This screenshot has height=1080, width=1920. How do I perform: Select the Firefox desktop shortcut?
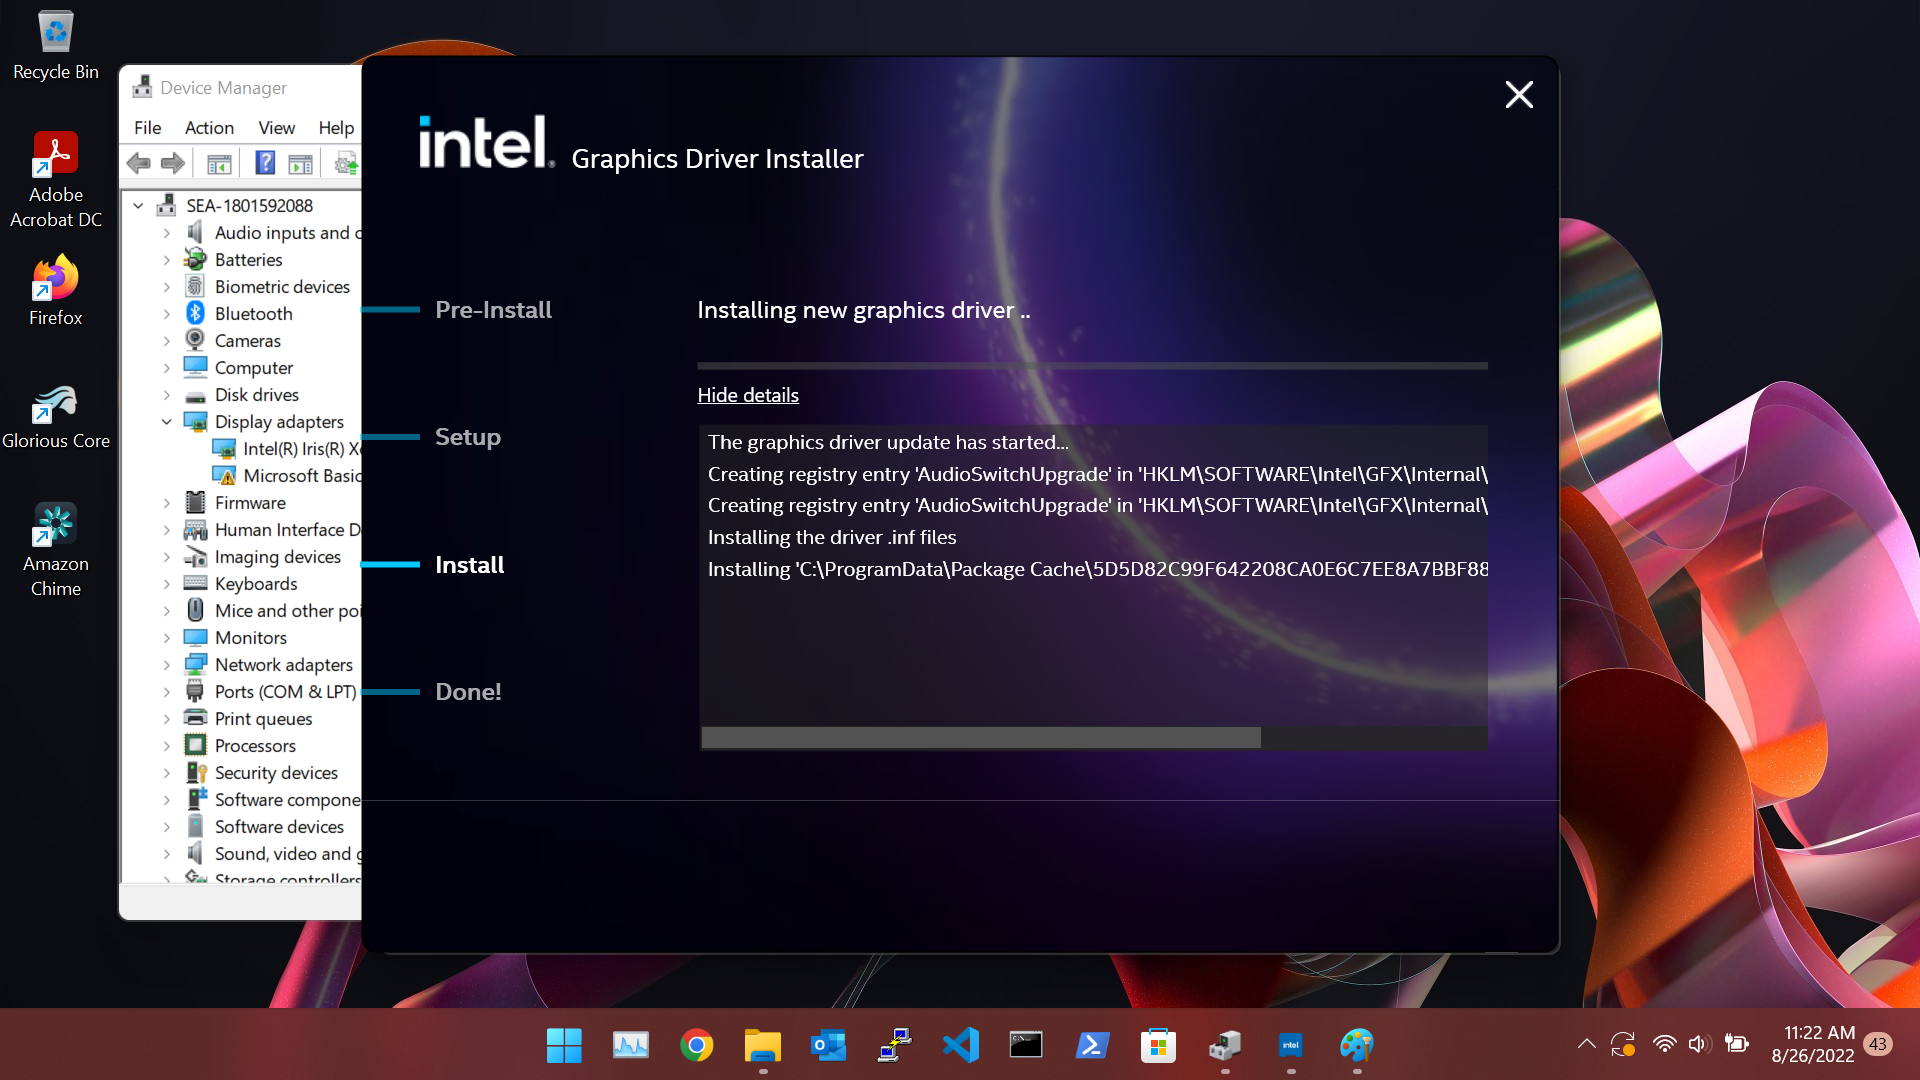click(x=56, y=291)
